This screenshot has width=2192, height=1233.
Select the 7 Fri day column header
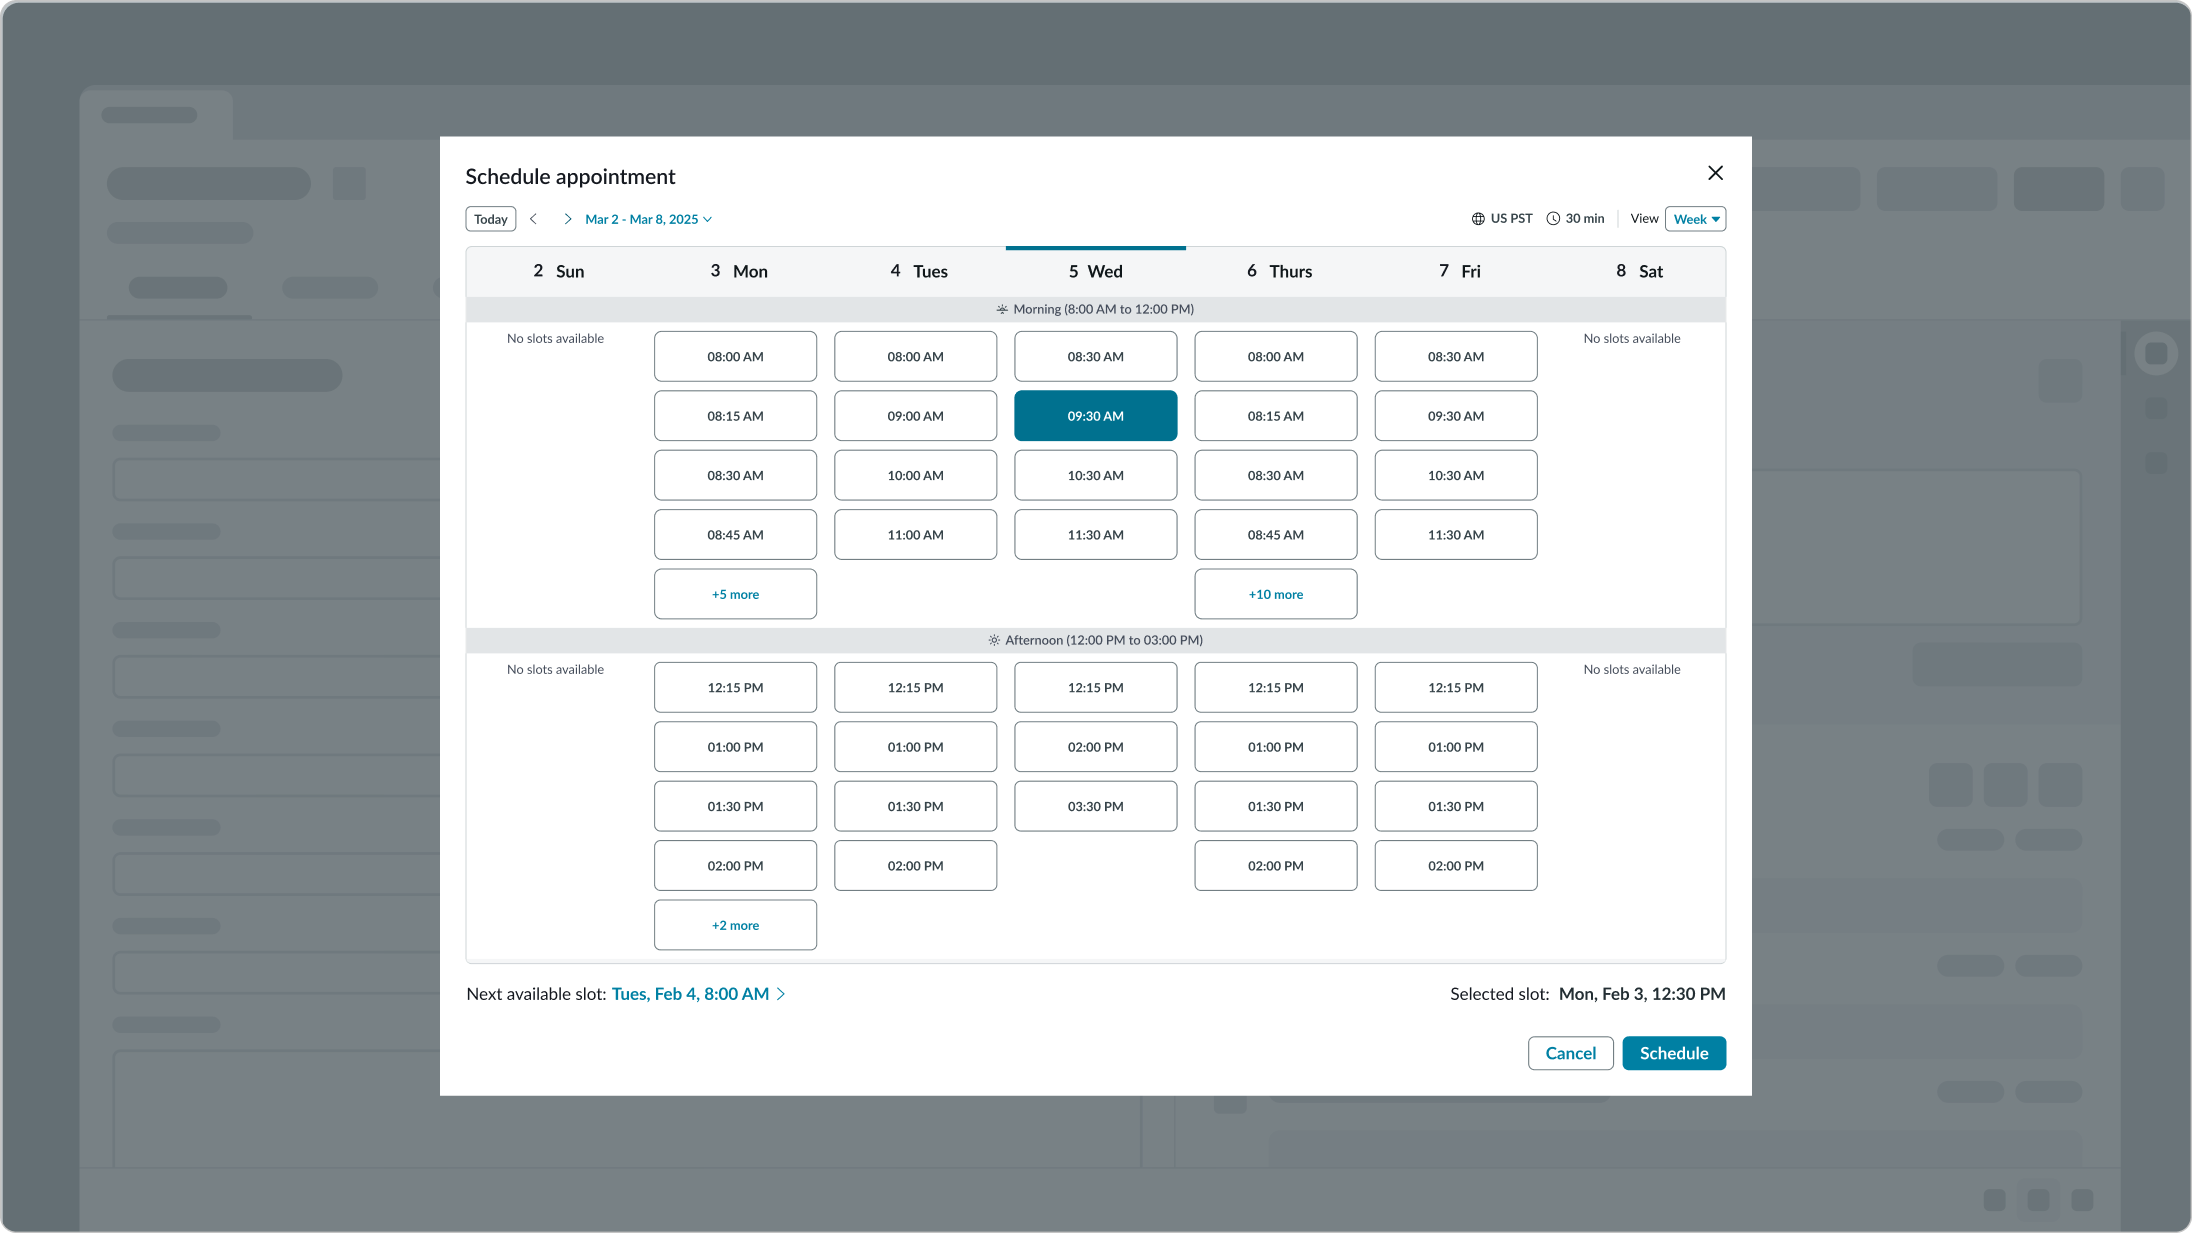(1458, 271)
